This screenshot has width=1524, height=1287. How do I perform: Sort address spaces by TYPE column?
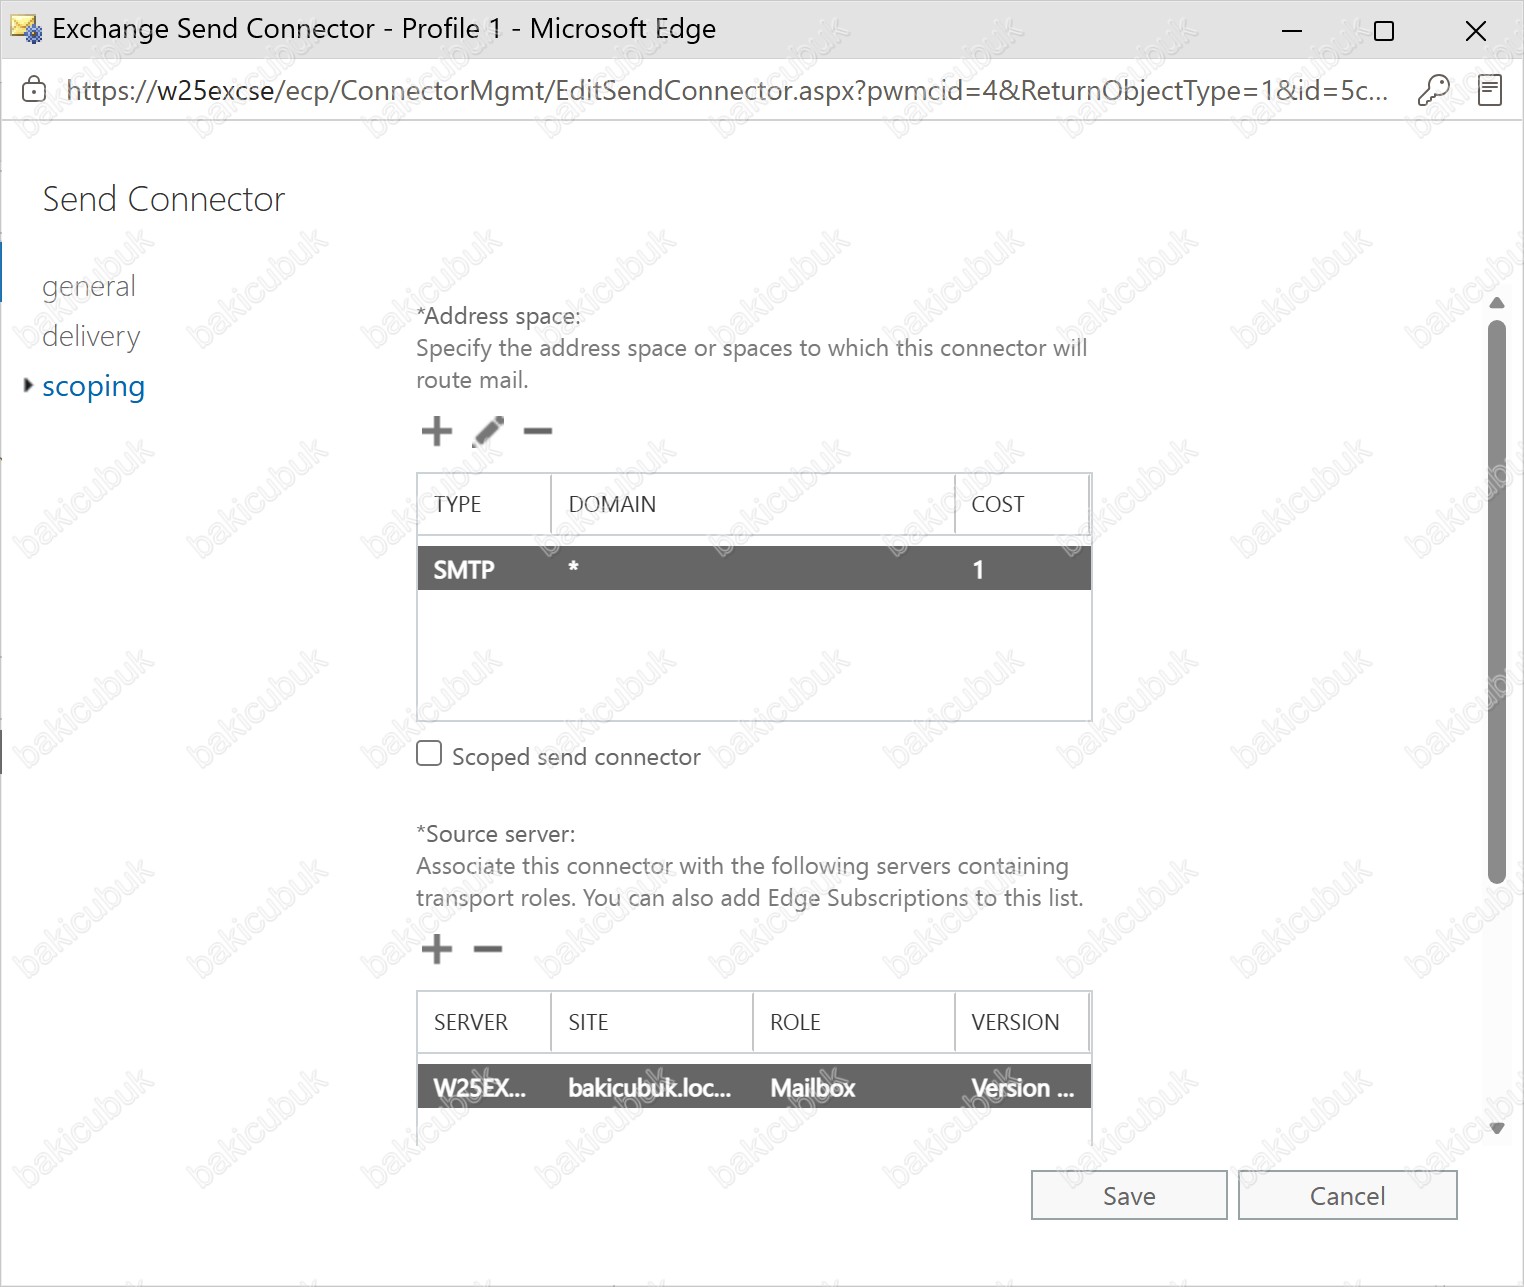point(484,504)
